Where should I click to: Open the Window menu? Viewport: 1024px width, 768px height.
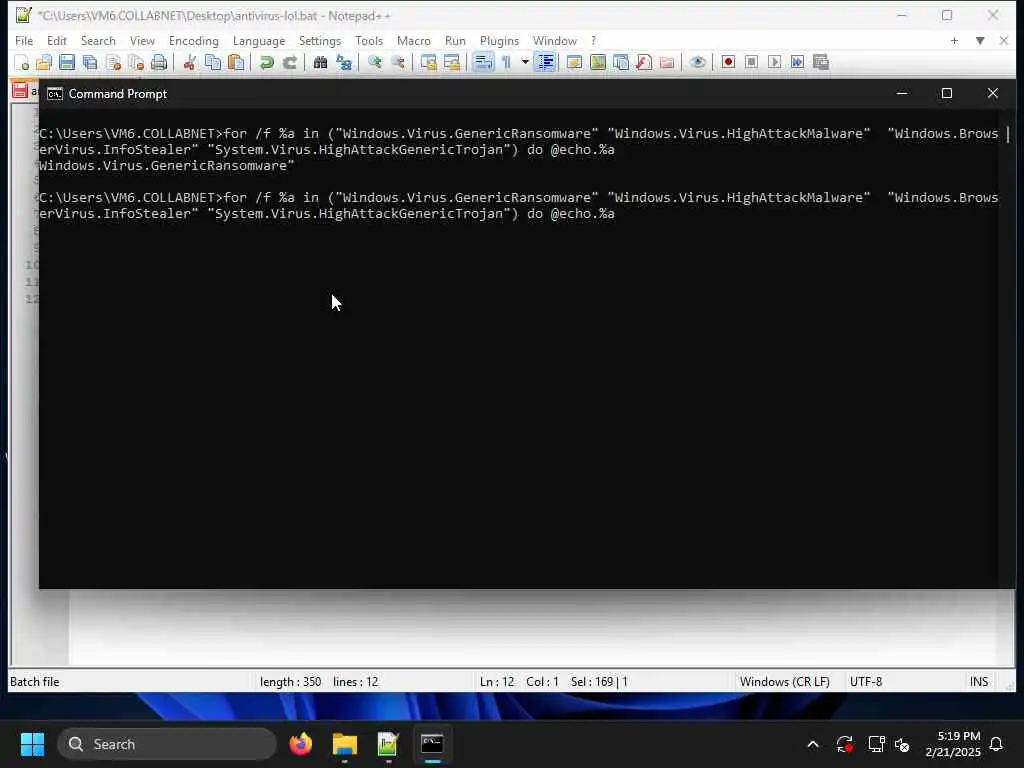click(555, 40)
